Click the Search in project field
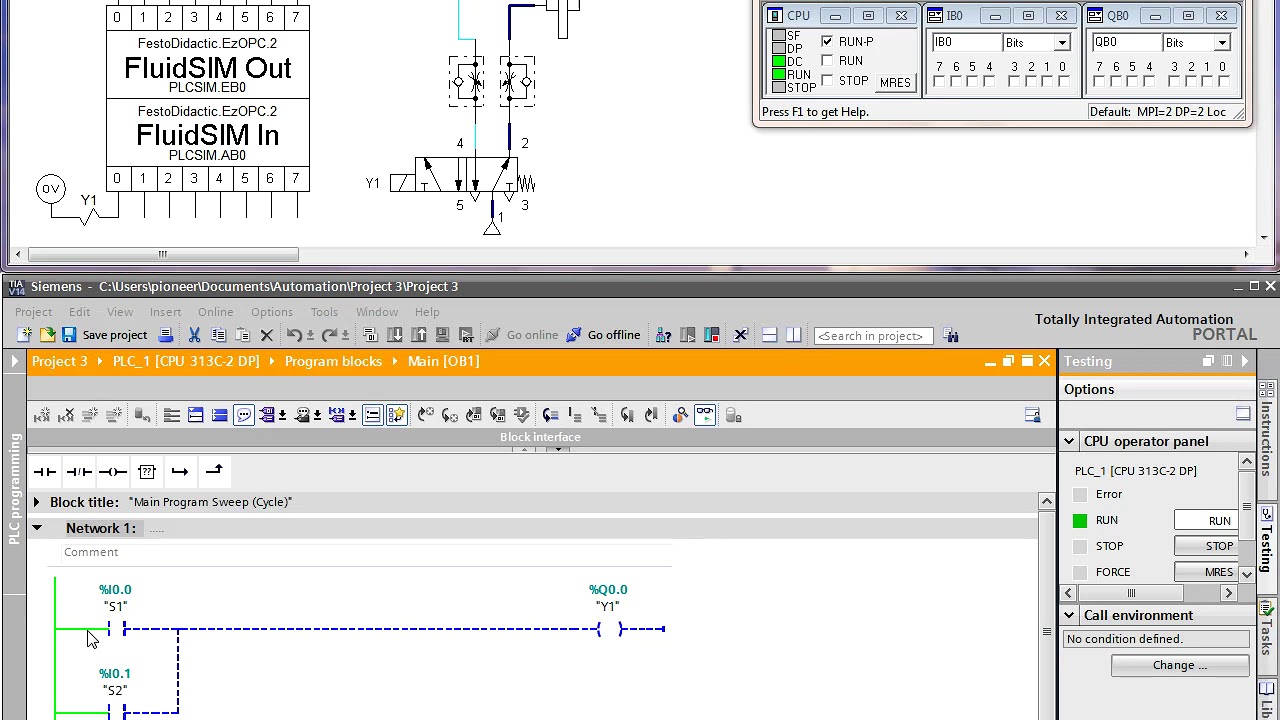Viewport: 1280px width, 720px height. 873,335
